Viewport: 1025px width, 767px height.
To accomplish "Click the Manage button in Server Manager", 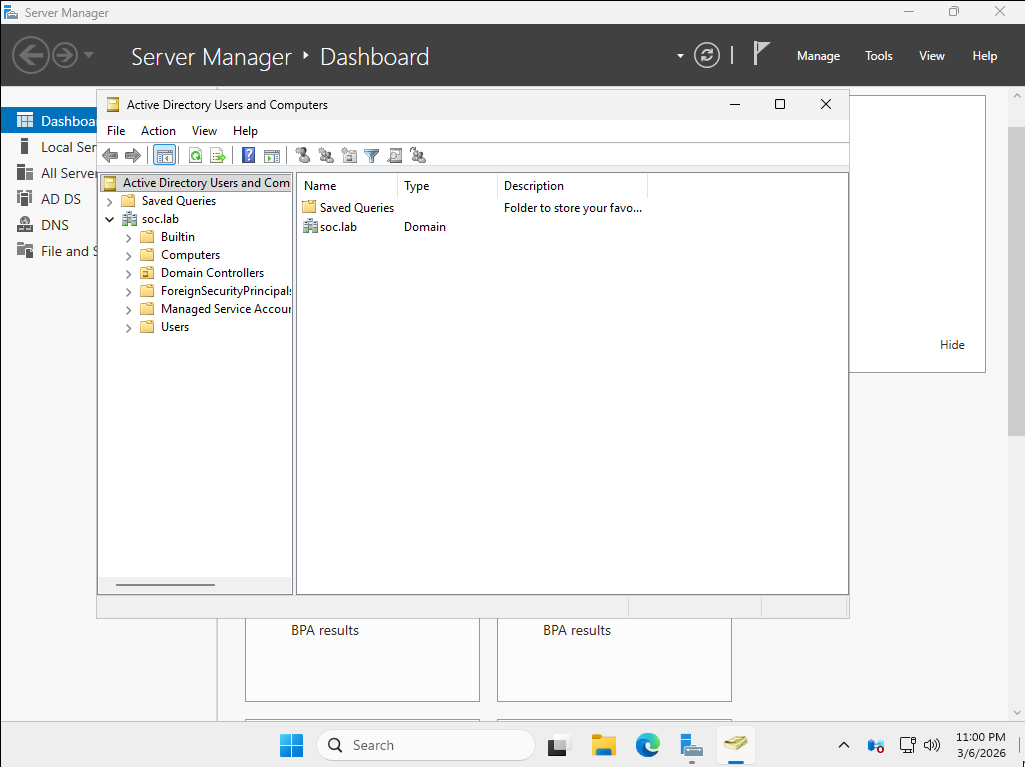I will coord(817,56).
